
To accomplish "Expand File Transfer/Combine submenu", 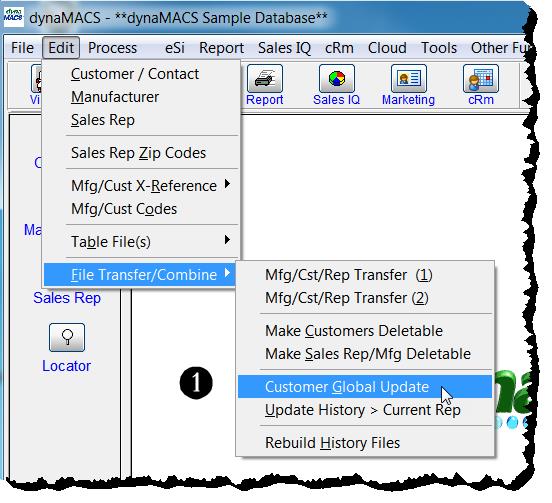I will 139,275.
